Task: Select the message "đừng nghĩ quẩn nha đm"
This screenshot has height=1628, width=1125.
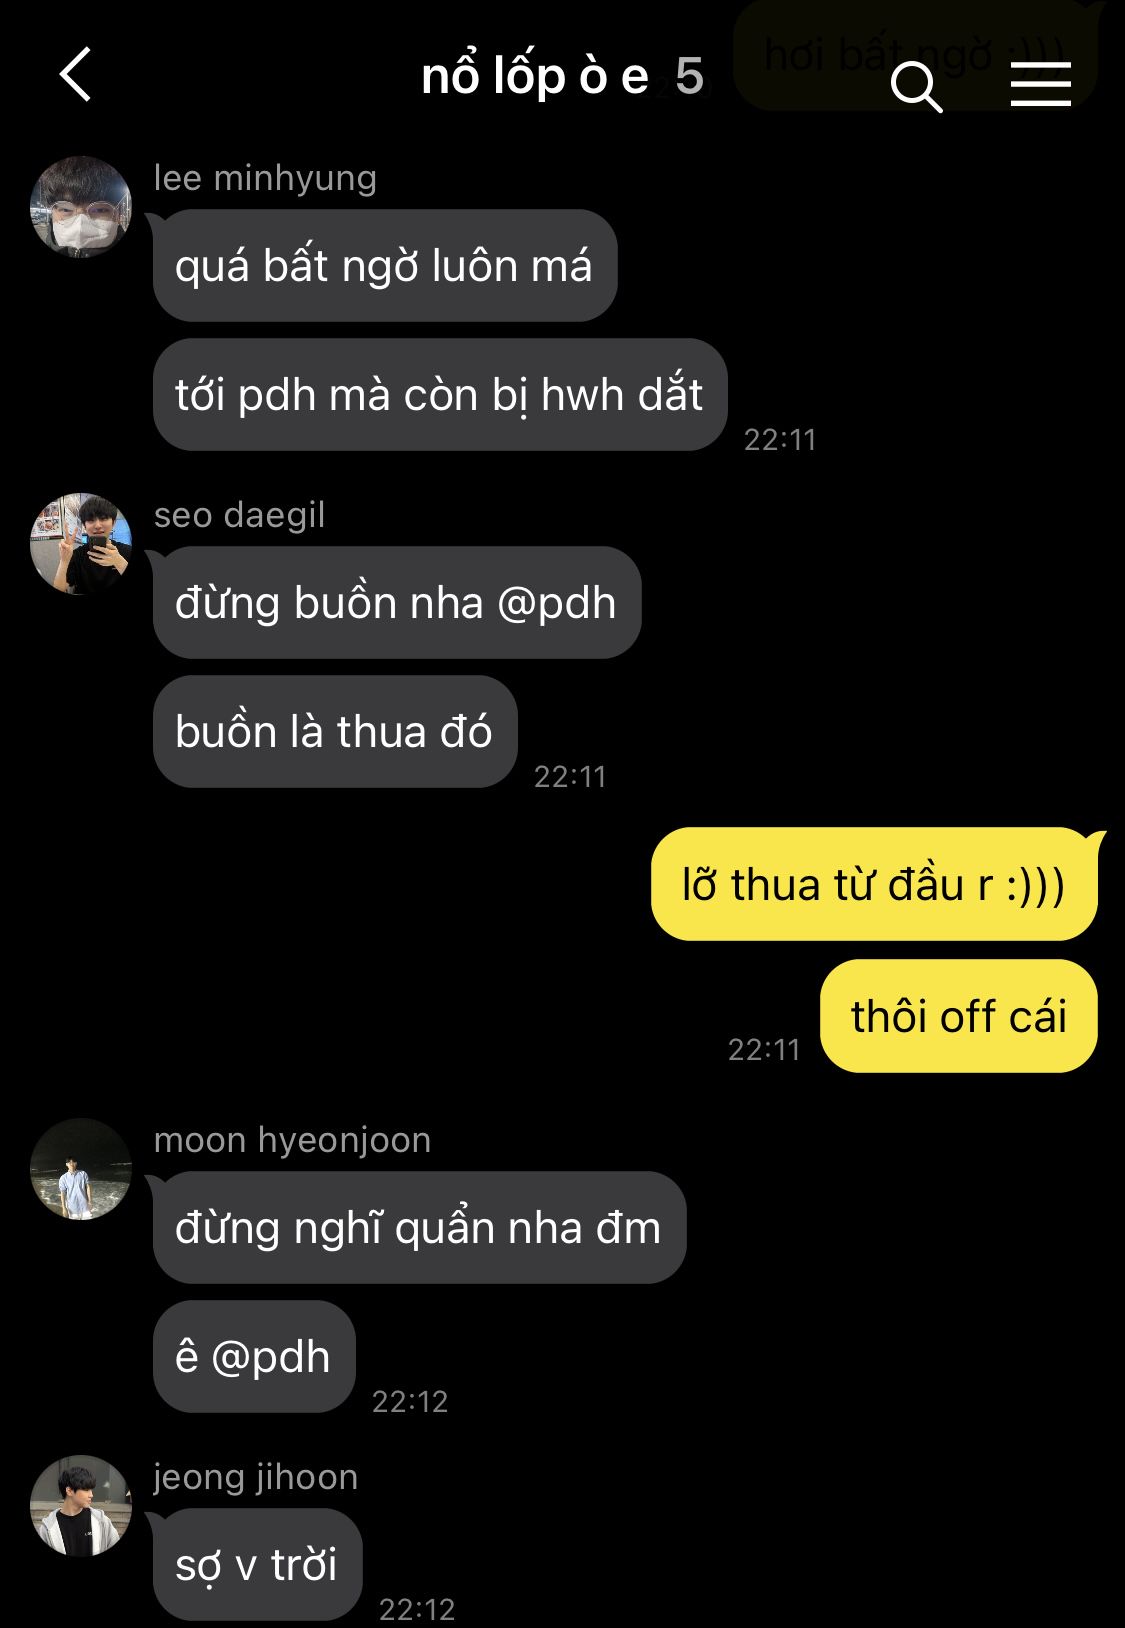Action: (419, 1228)
